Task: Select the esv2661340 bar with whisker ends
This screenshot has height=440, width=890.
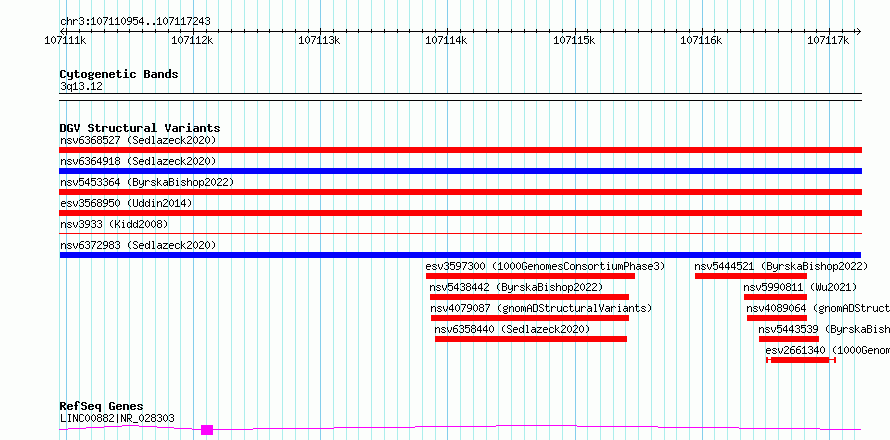Action: point(800,360)
